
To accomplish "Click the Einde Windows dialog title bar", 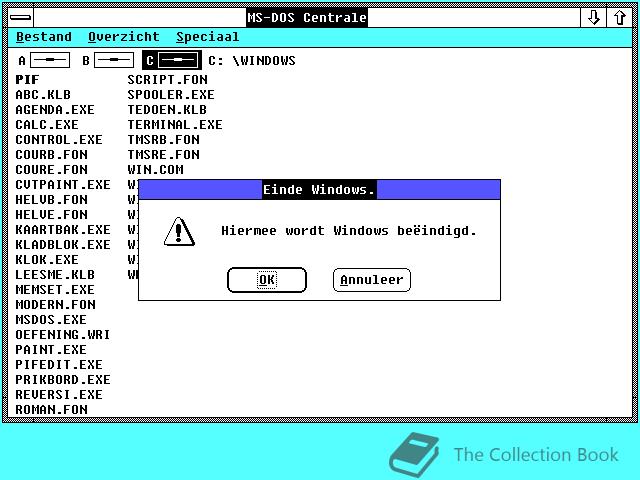I will 319,189.
